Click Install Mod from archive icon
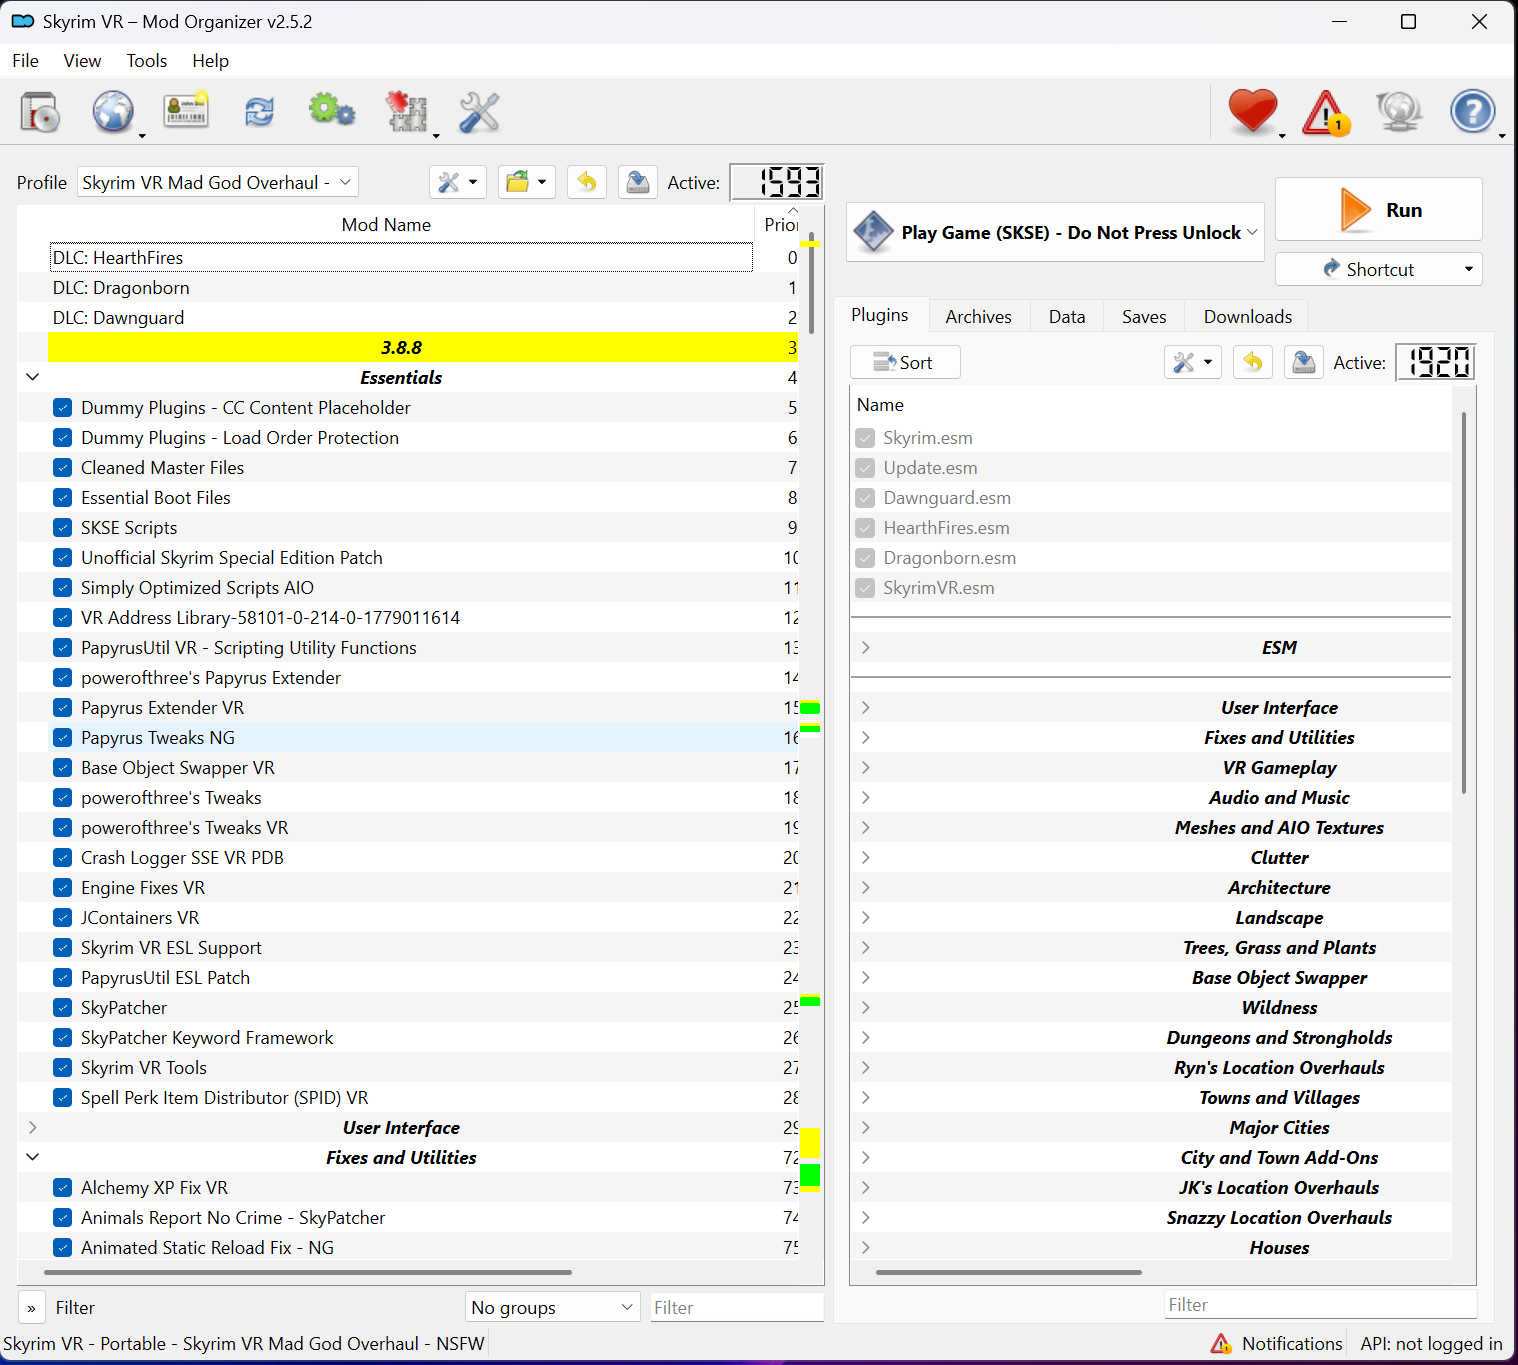Screen dimensions: 1518x1365 [40, 112]
